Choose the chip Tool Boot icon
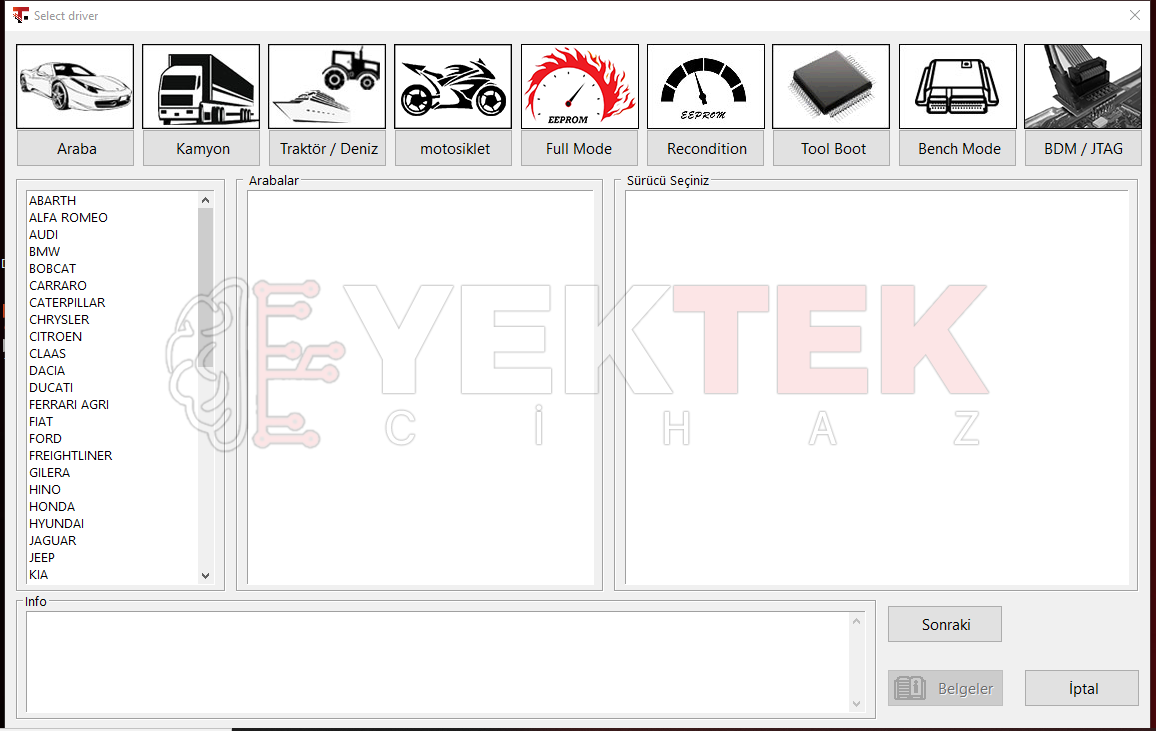Image resolution: width=1156 pixels, height=731 pixels. coord(832,86)
